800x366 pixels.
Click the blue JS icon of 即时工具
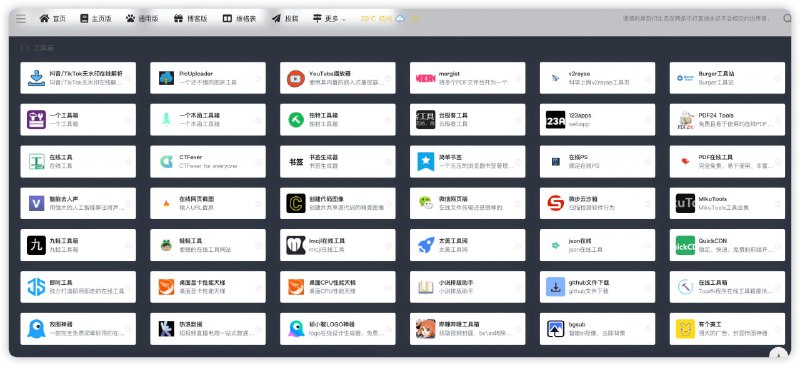pos(36,287)
